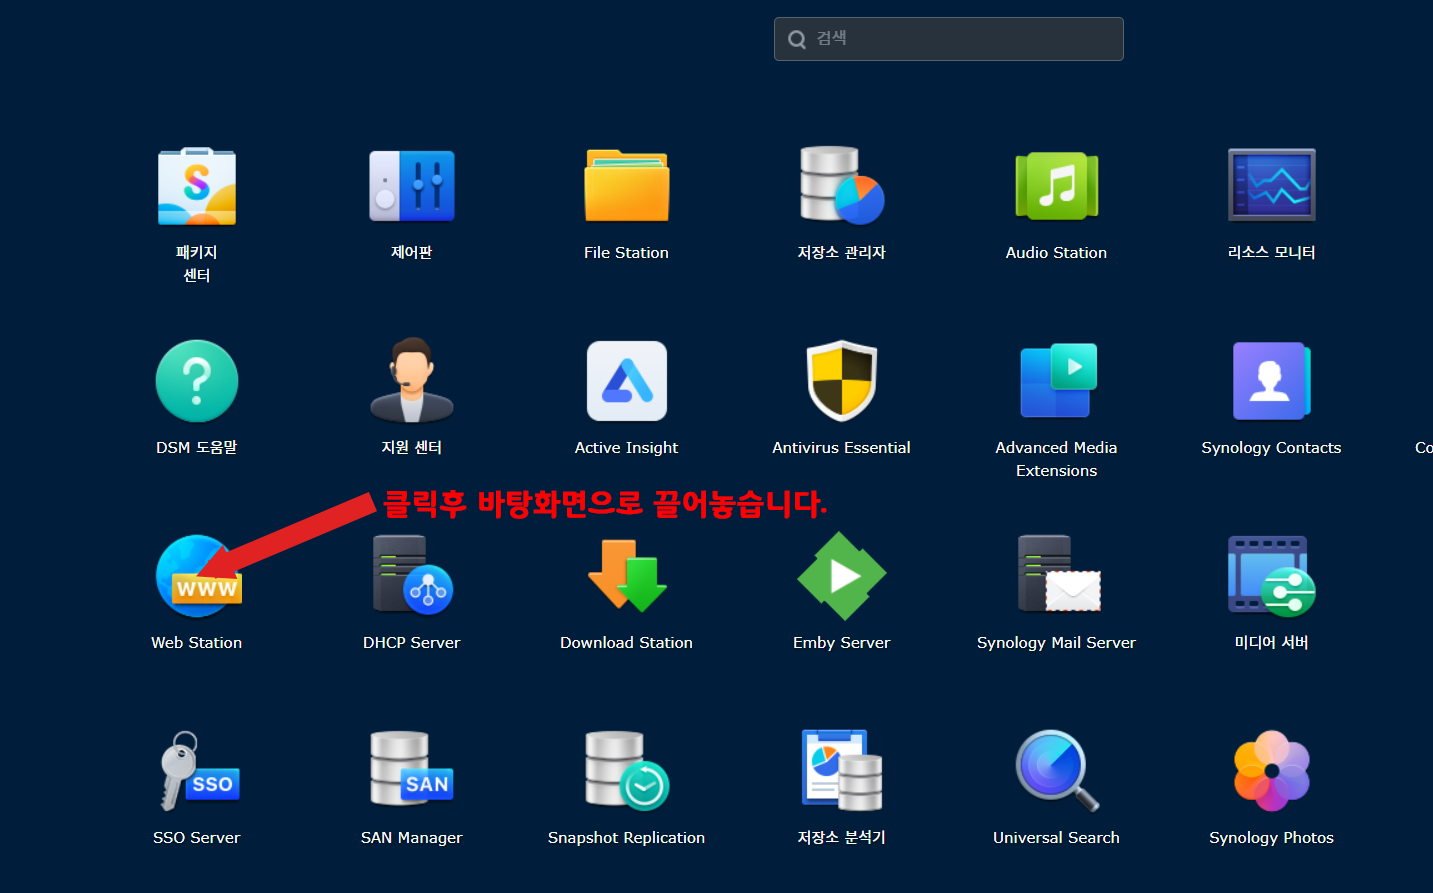Click the "SAN Manager" label text

[412, 838]
